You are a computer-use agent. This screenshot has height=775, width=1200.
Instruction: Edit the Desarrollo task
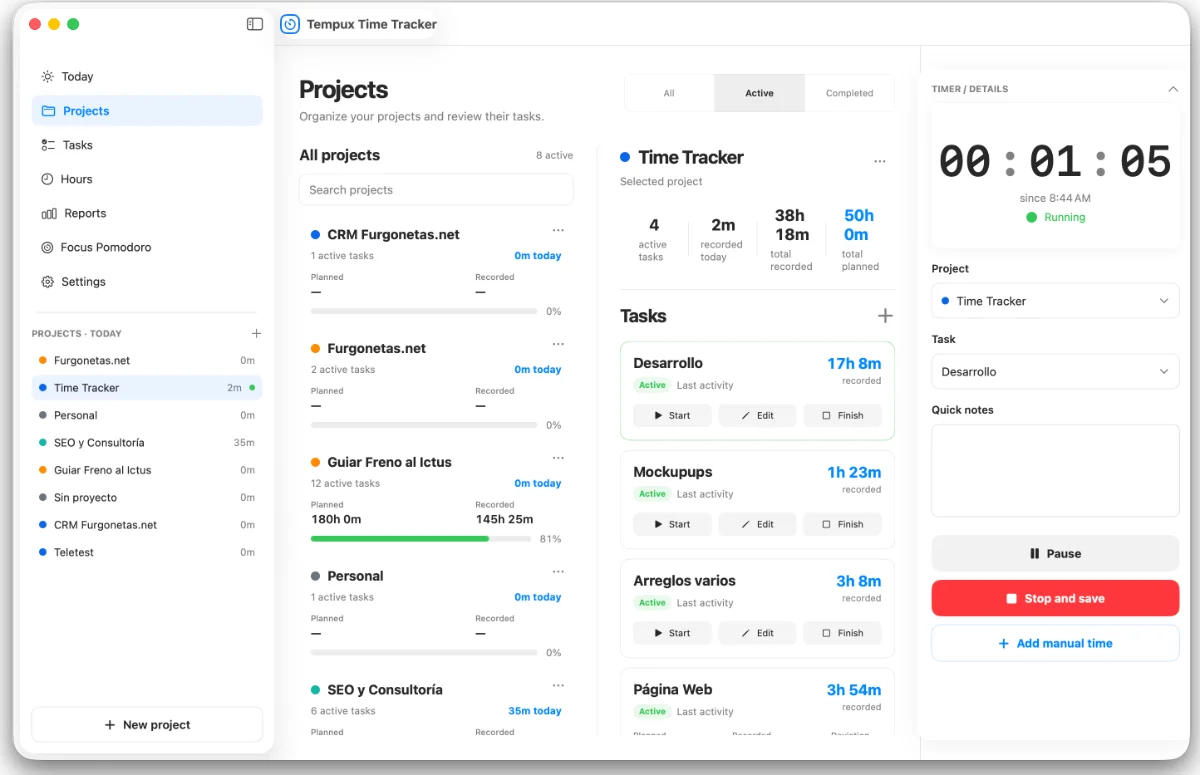758,415
